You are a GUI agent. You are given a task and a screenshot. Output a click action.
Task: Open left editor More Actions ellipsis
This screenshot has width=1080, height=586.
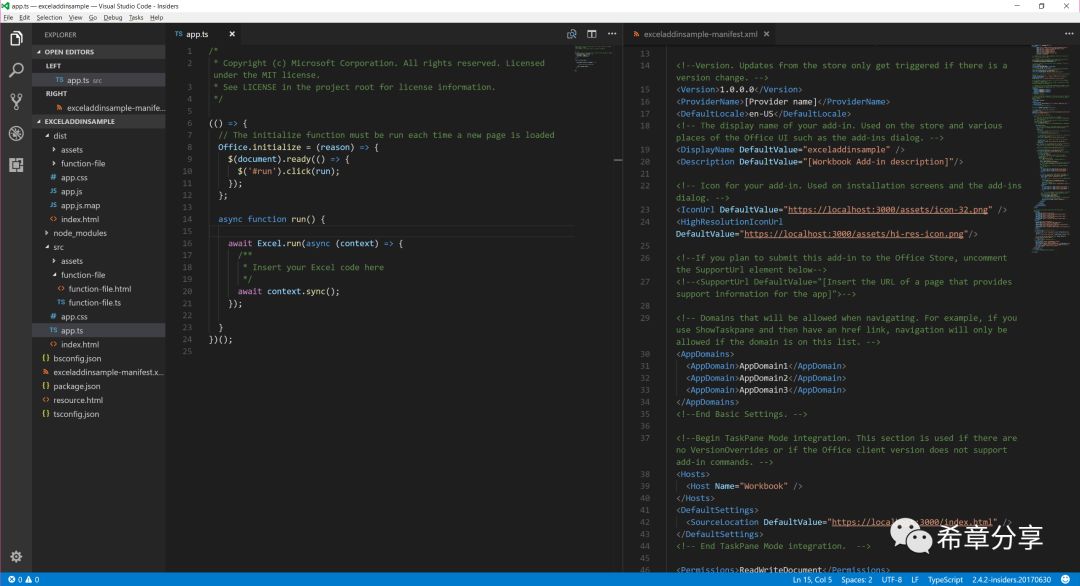tap(612, 34)
